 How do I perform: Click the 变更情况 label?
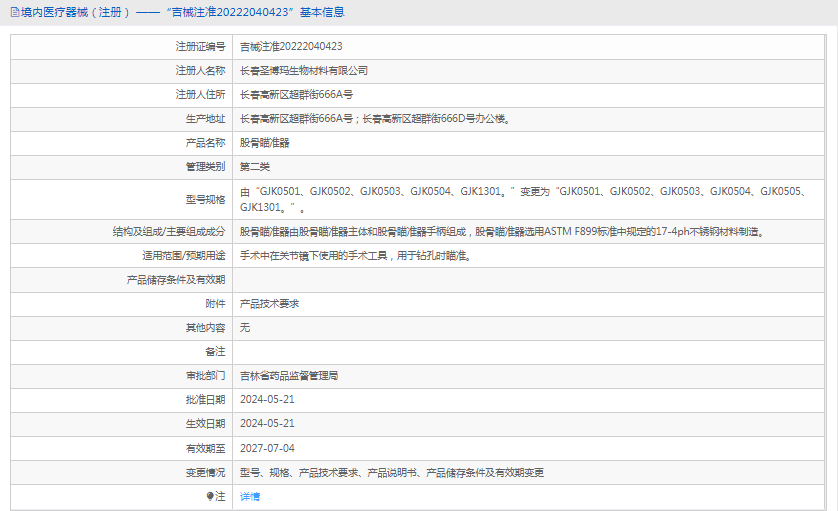pos(205,473)
